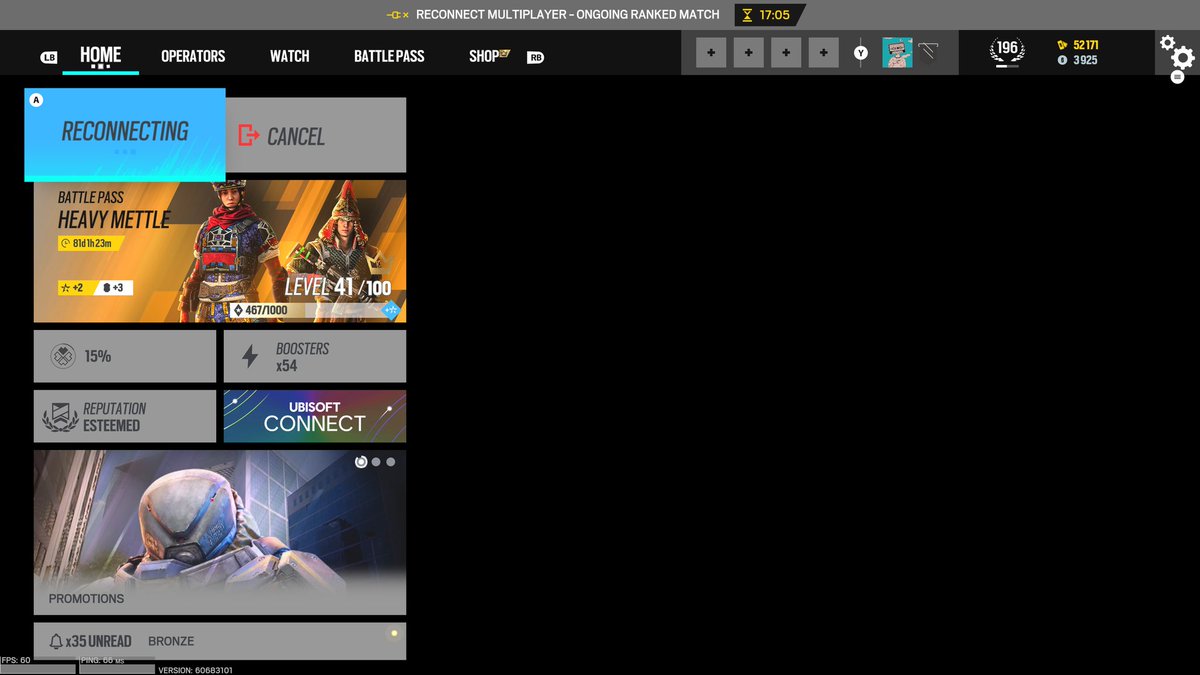Image resolution: width=1200 pixels, height=675 pixels.
Task: Click the hourglass reconnect timer 17:05
Action: pyautogui.click(x=770, y=15)
